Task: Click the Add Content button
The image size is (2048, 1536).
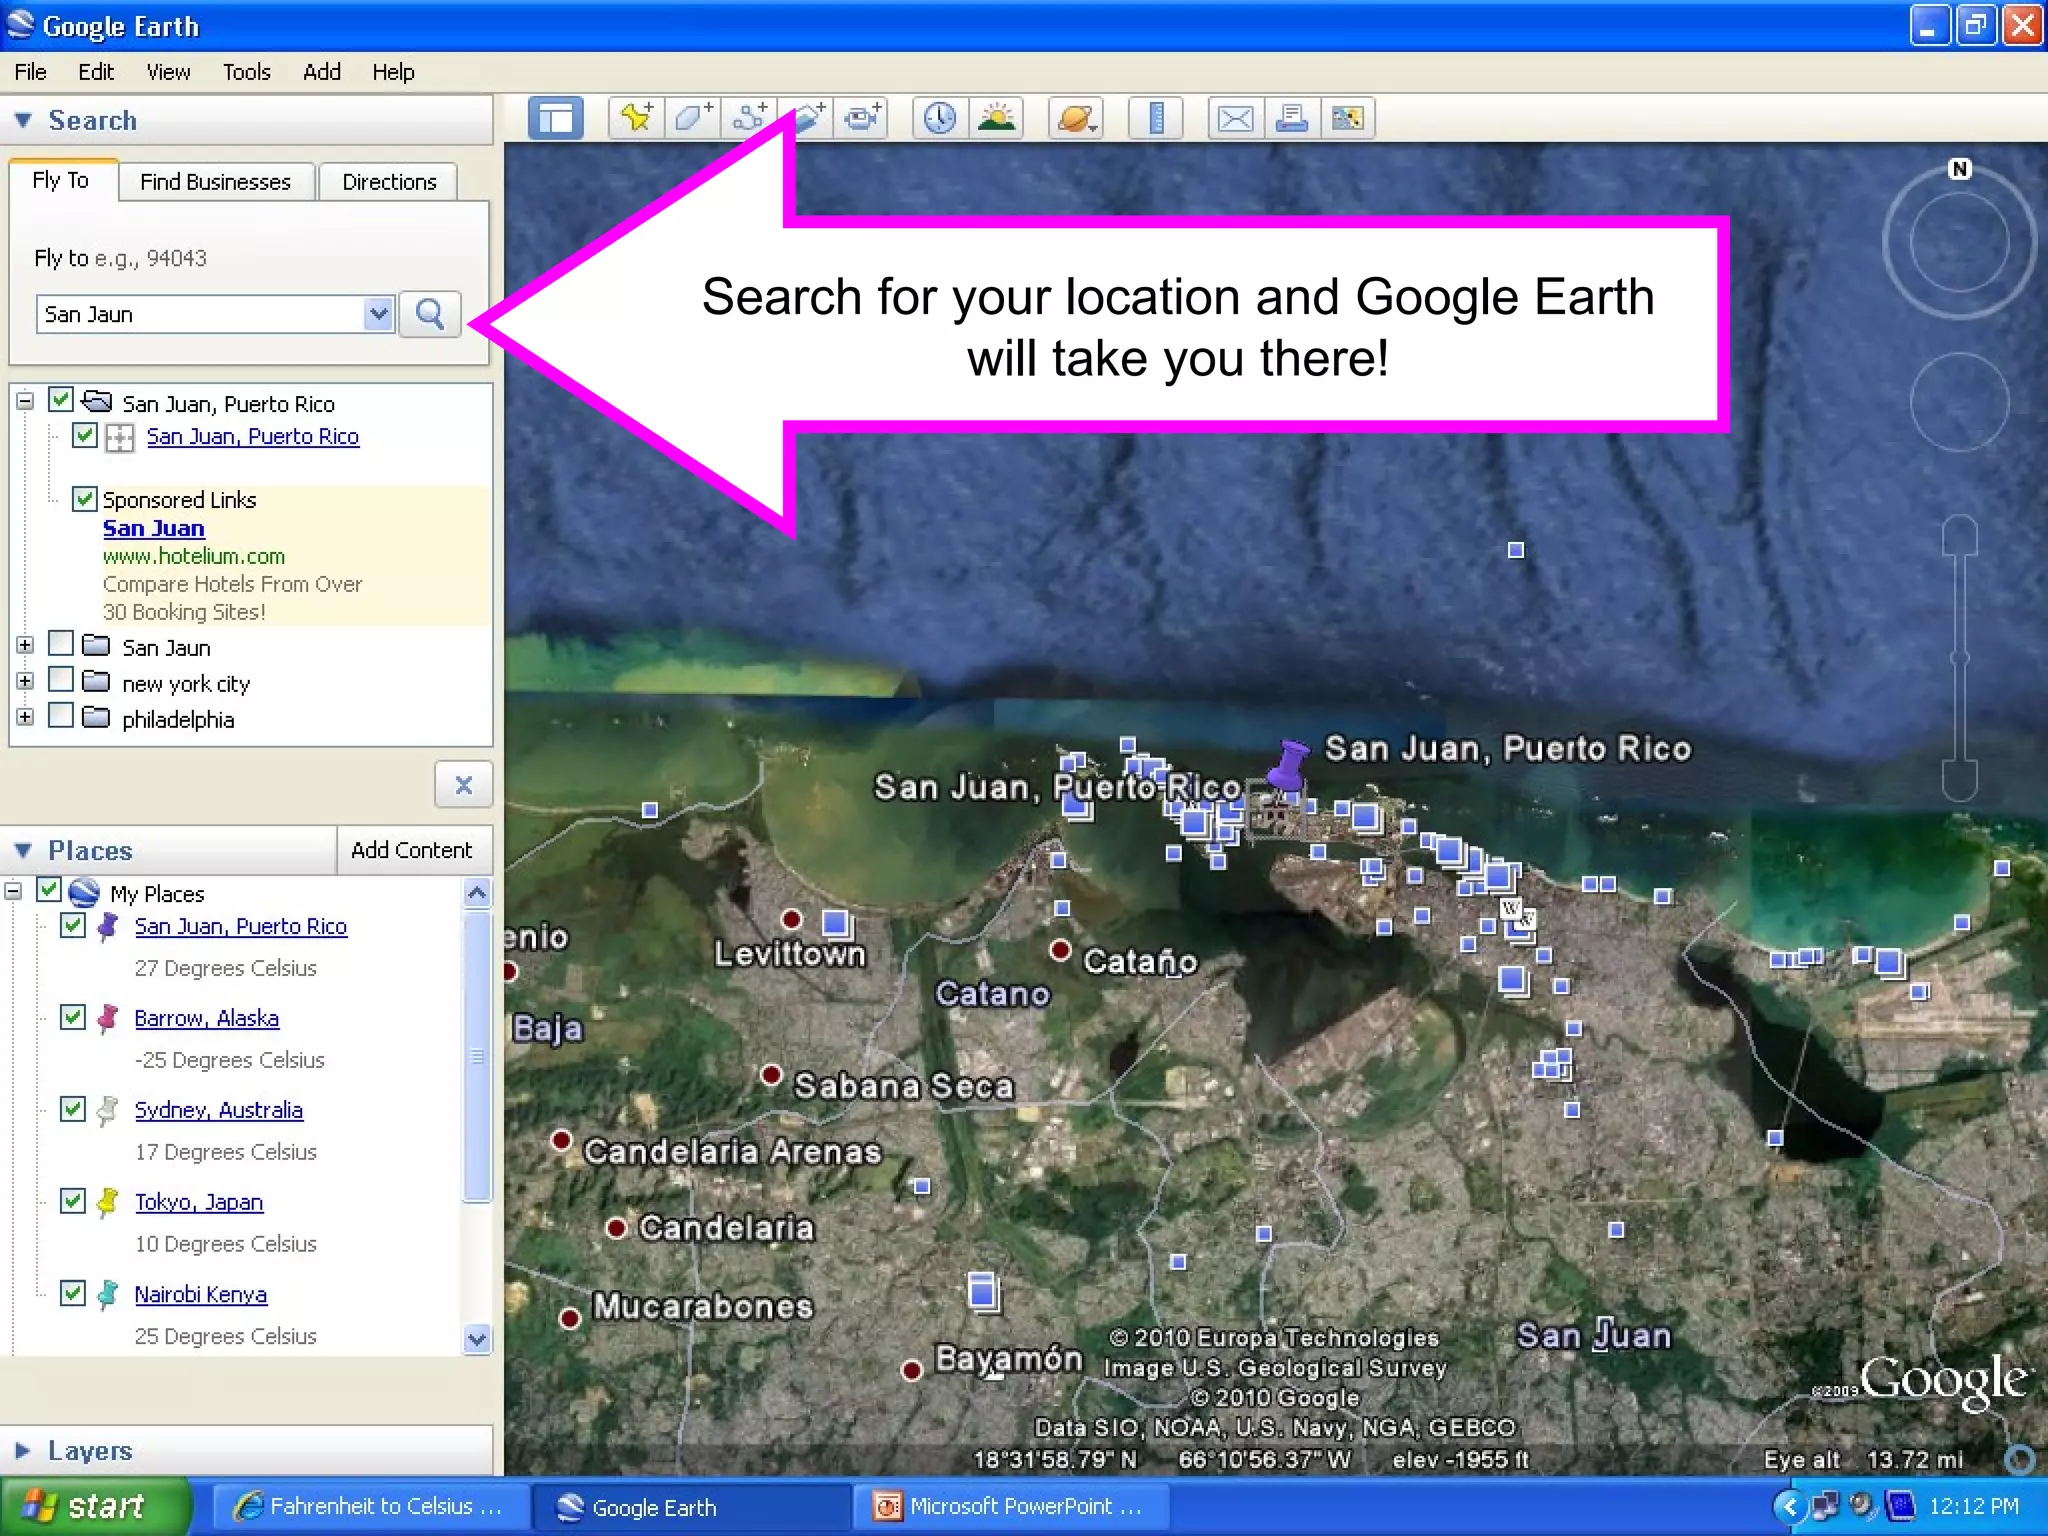Action: [x=411, y=850]
